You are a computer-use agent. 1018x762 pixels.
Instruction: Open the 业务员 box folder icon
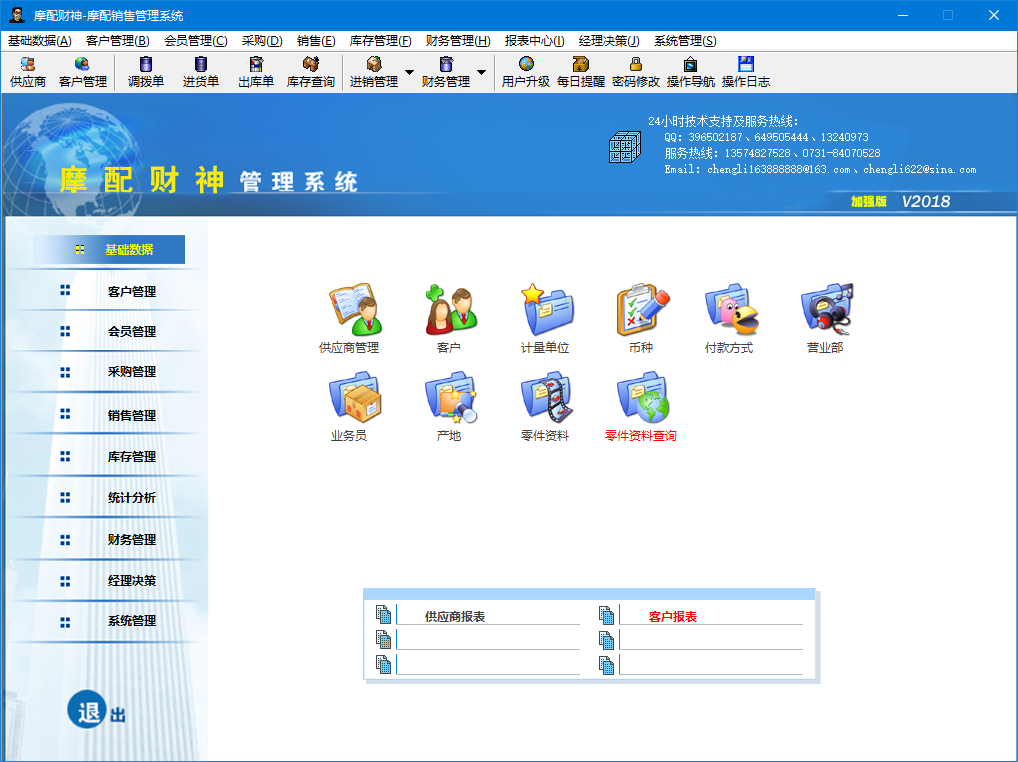(x=354, y=397)
